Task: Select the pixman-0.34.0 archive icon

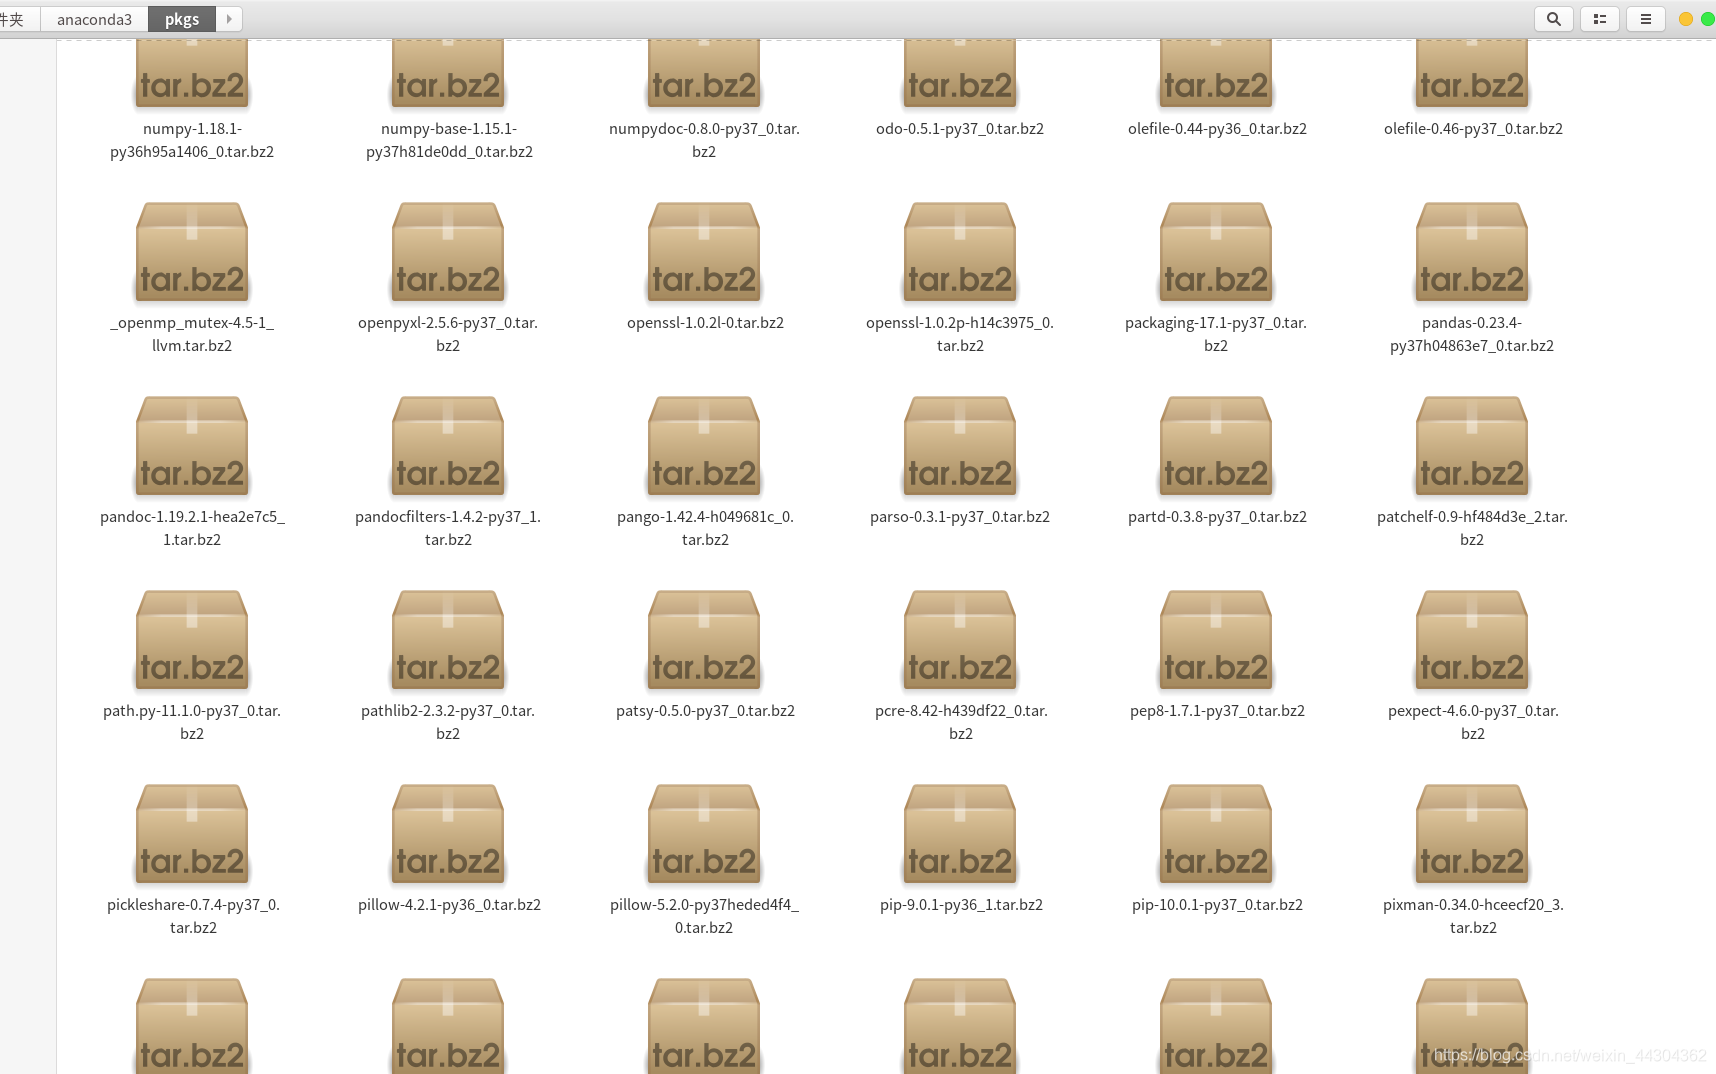Action: click(x=1472, y=834)
